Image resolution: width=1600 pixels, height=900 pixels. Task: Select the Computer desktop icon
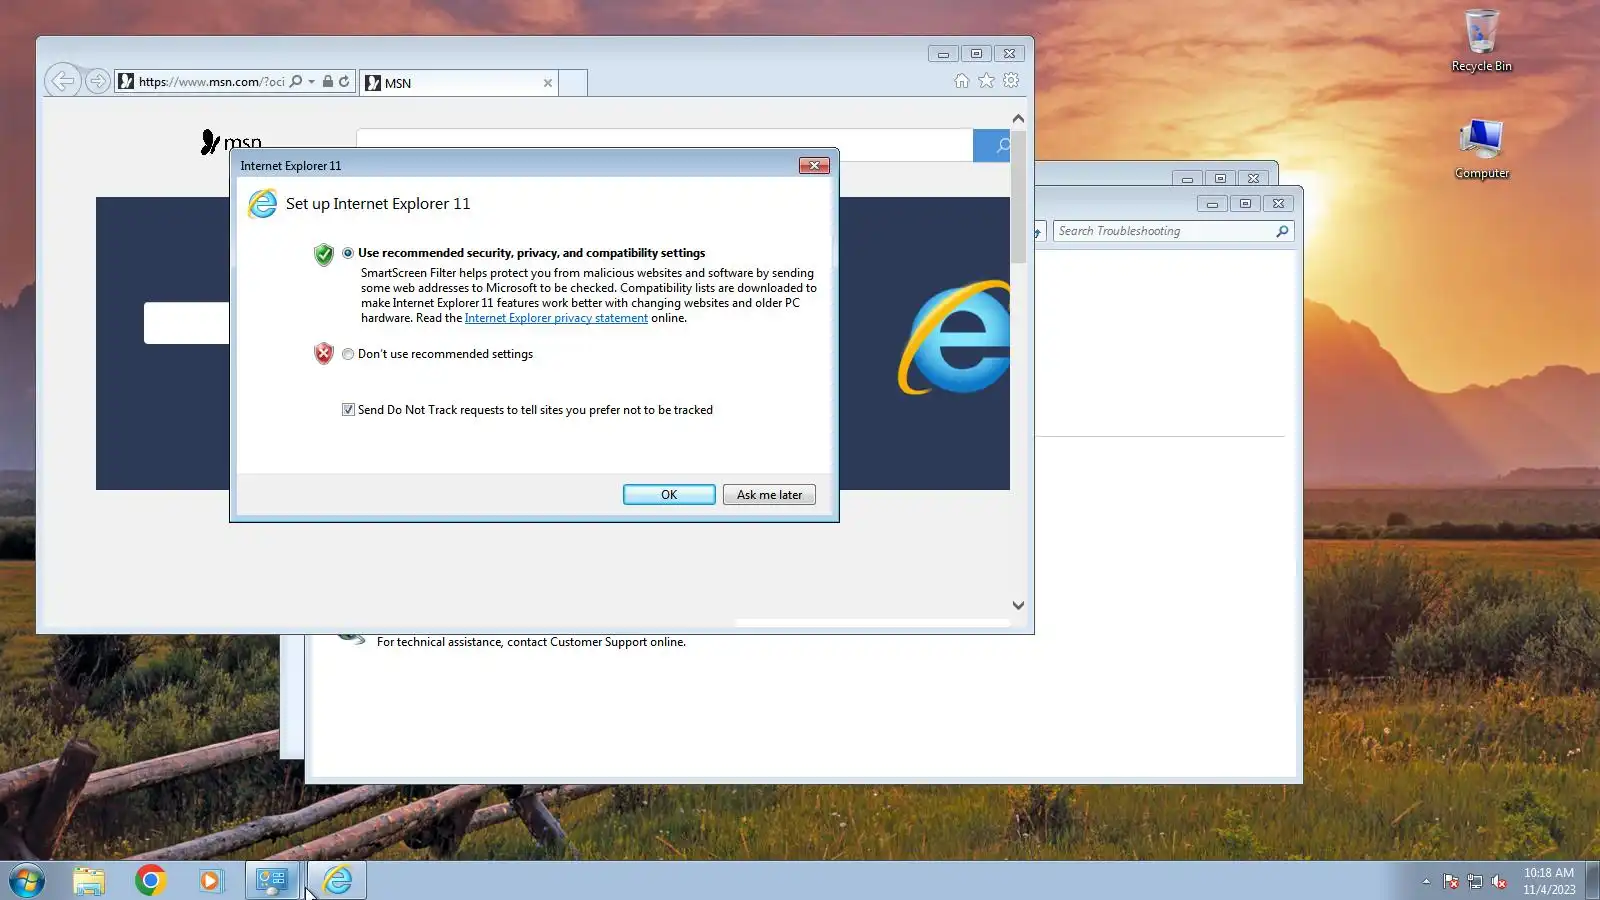[x=1481, y=148]
